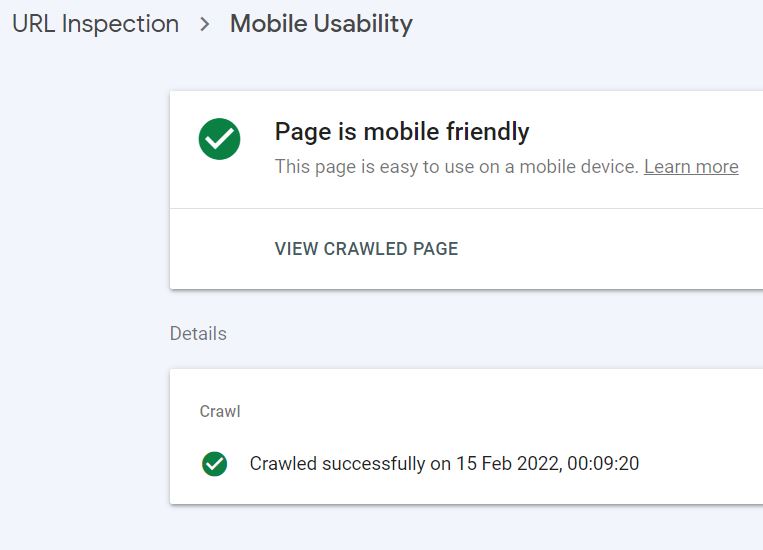Click the Crawl subsection label
Image resolution: width=763 pixels, height=550 pixels.
click(220, 411)
